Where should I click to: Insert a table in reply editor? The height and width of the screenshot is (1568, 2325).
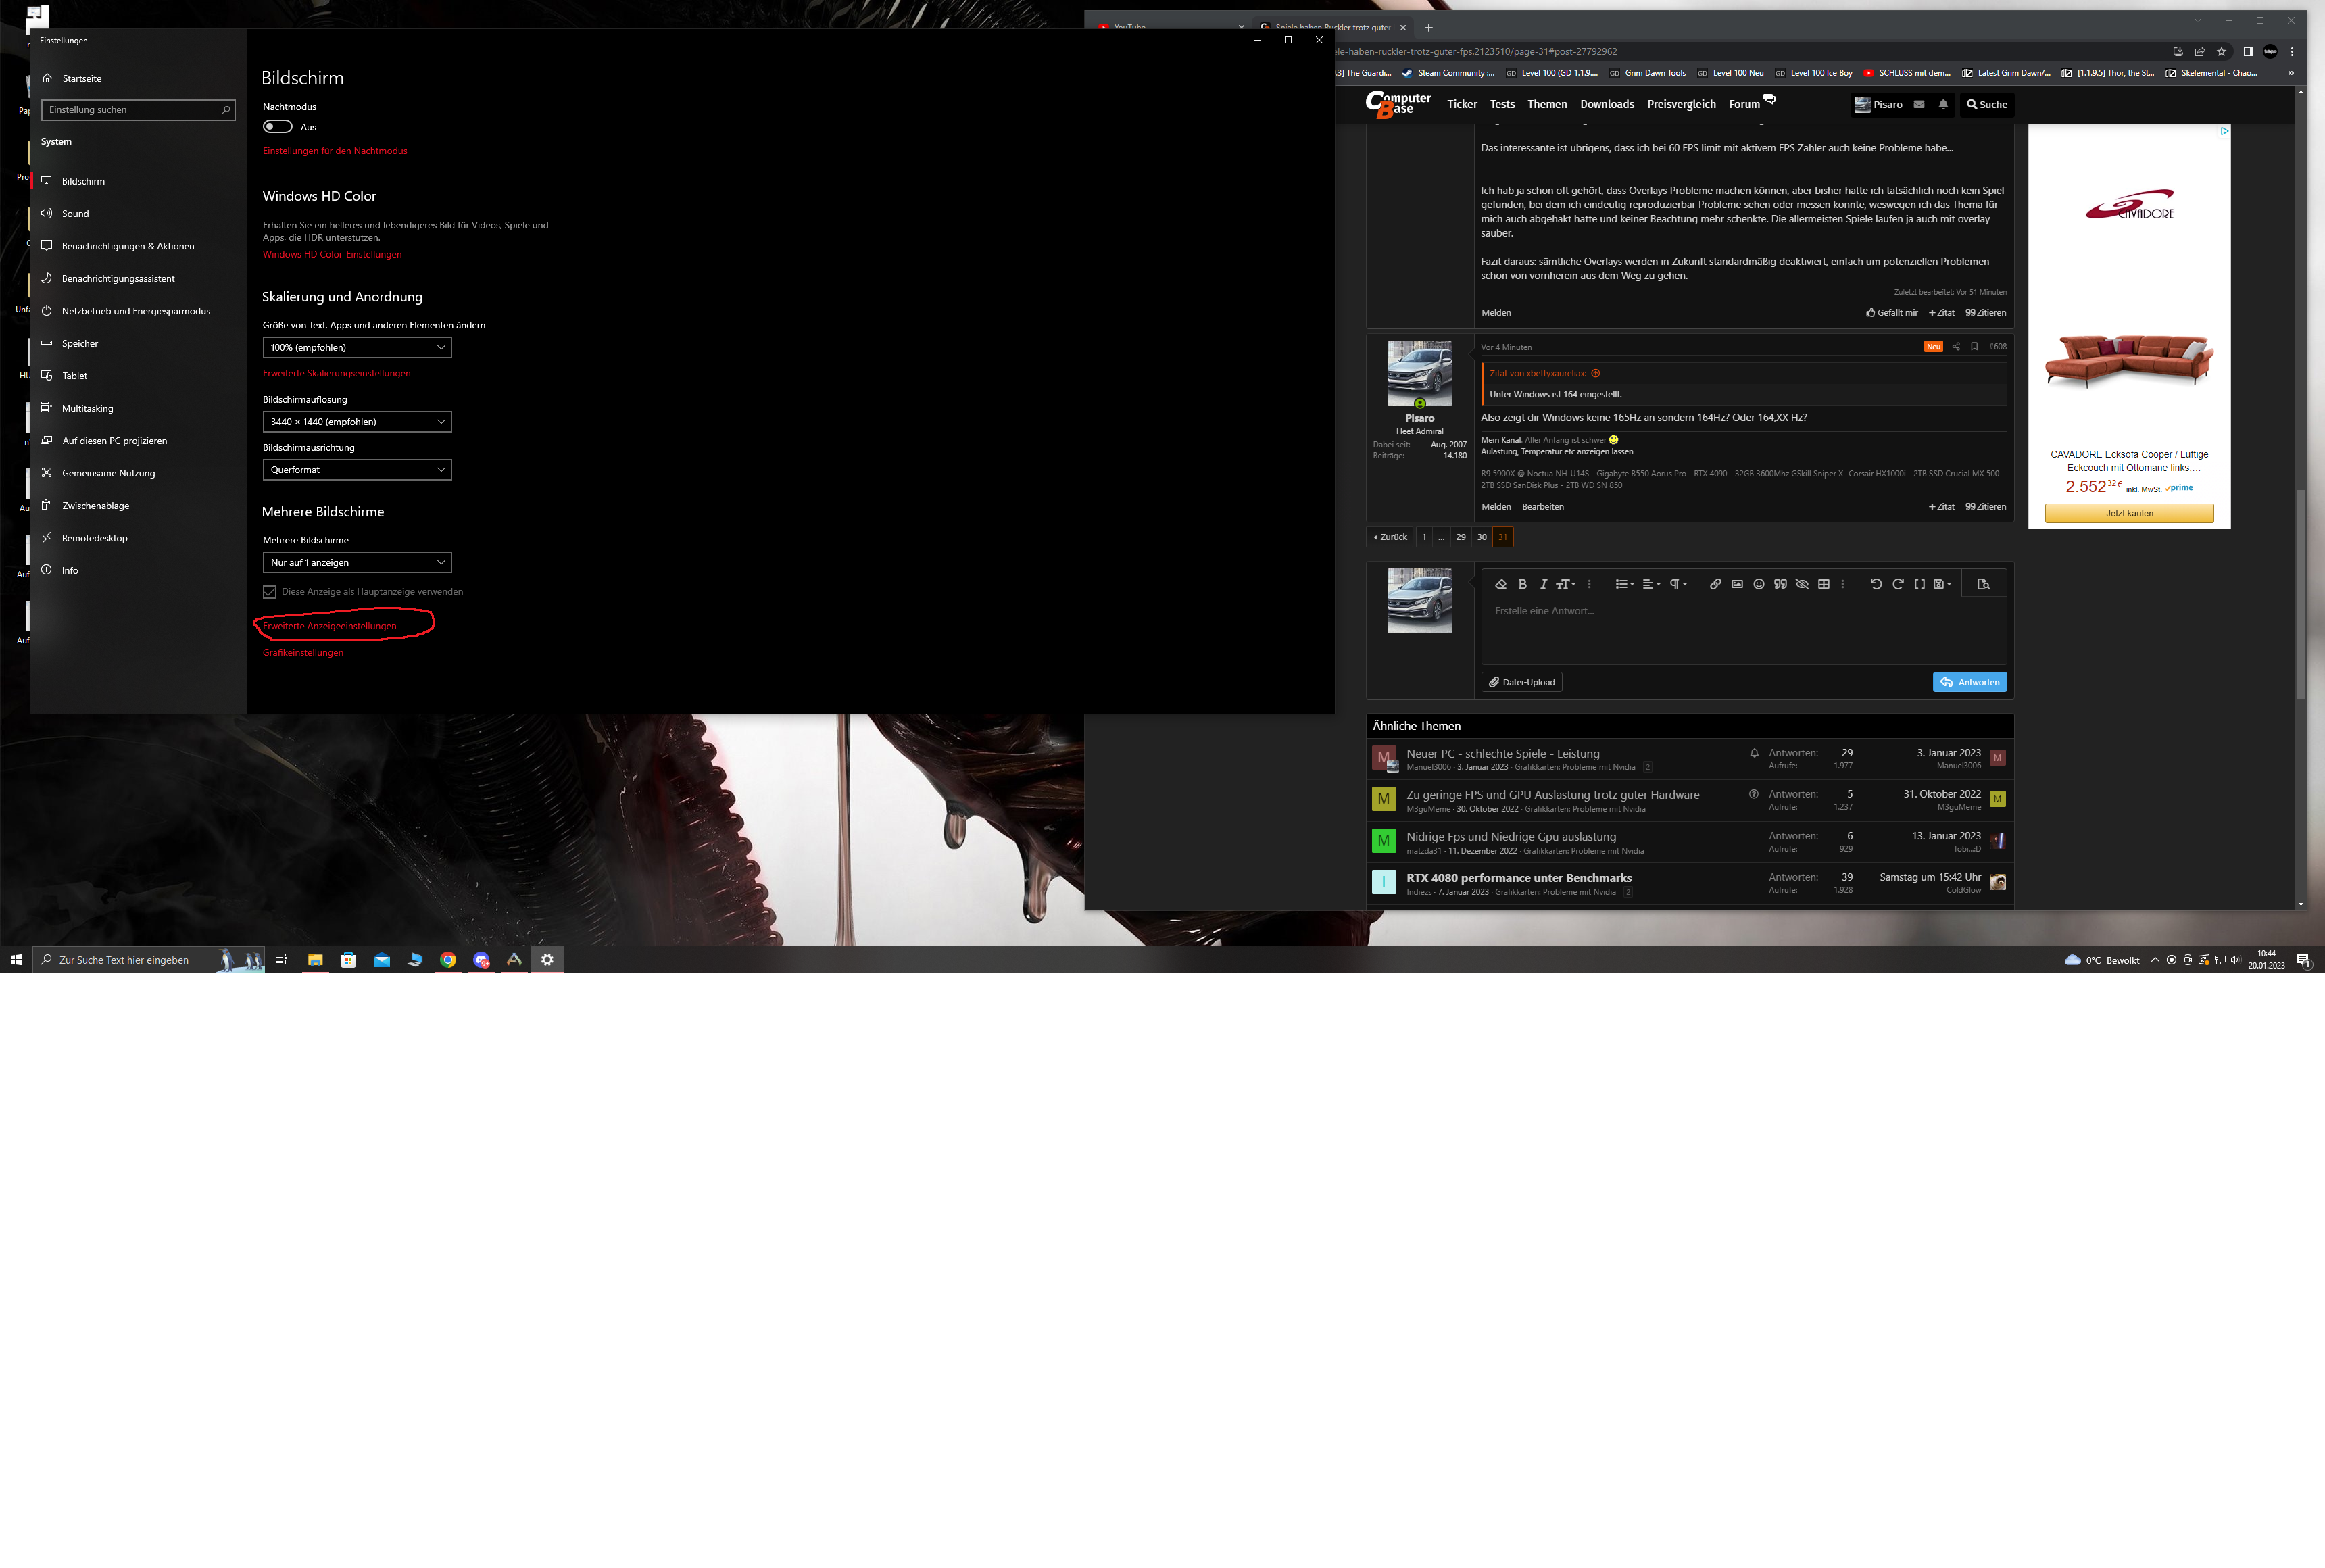[x=1824, y=584]
